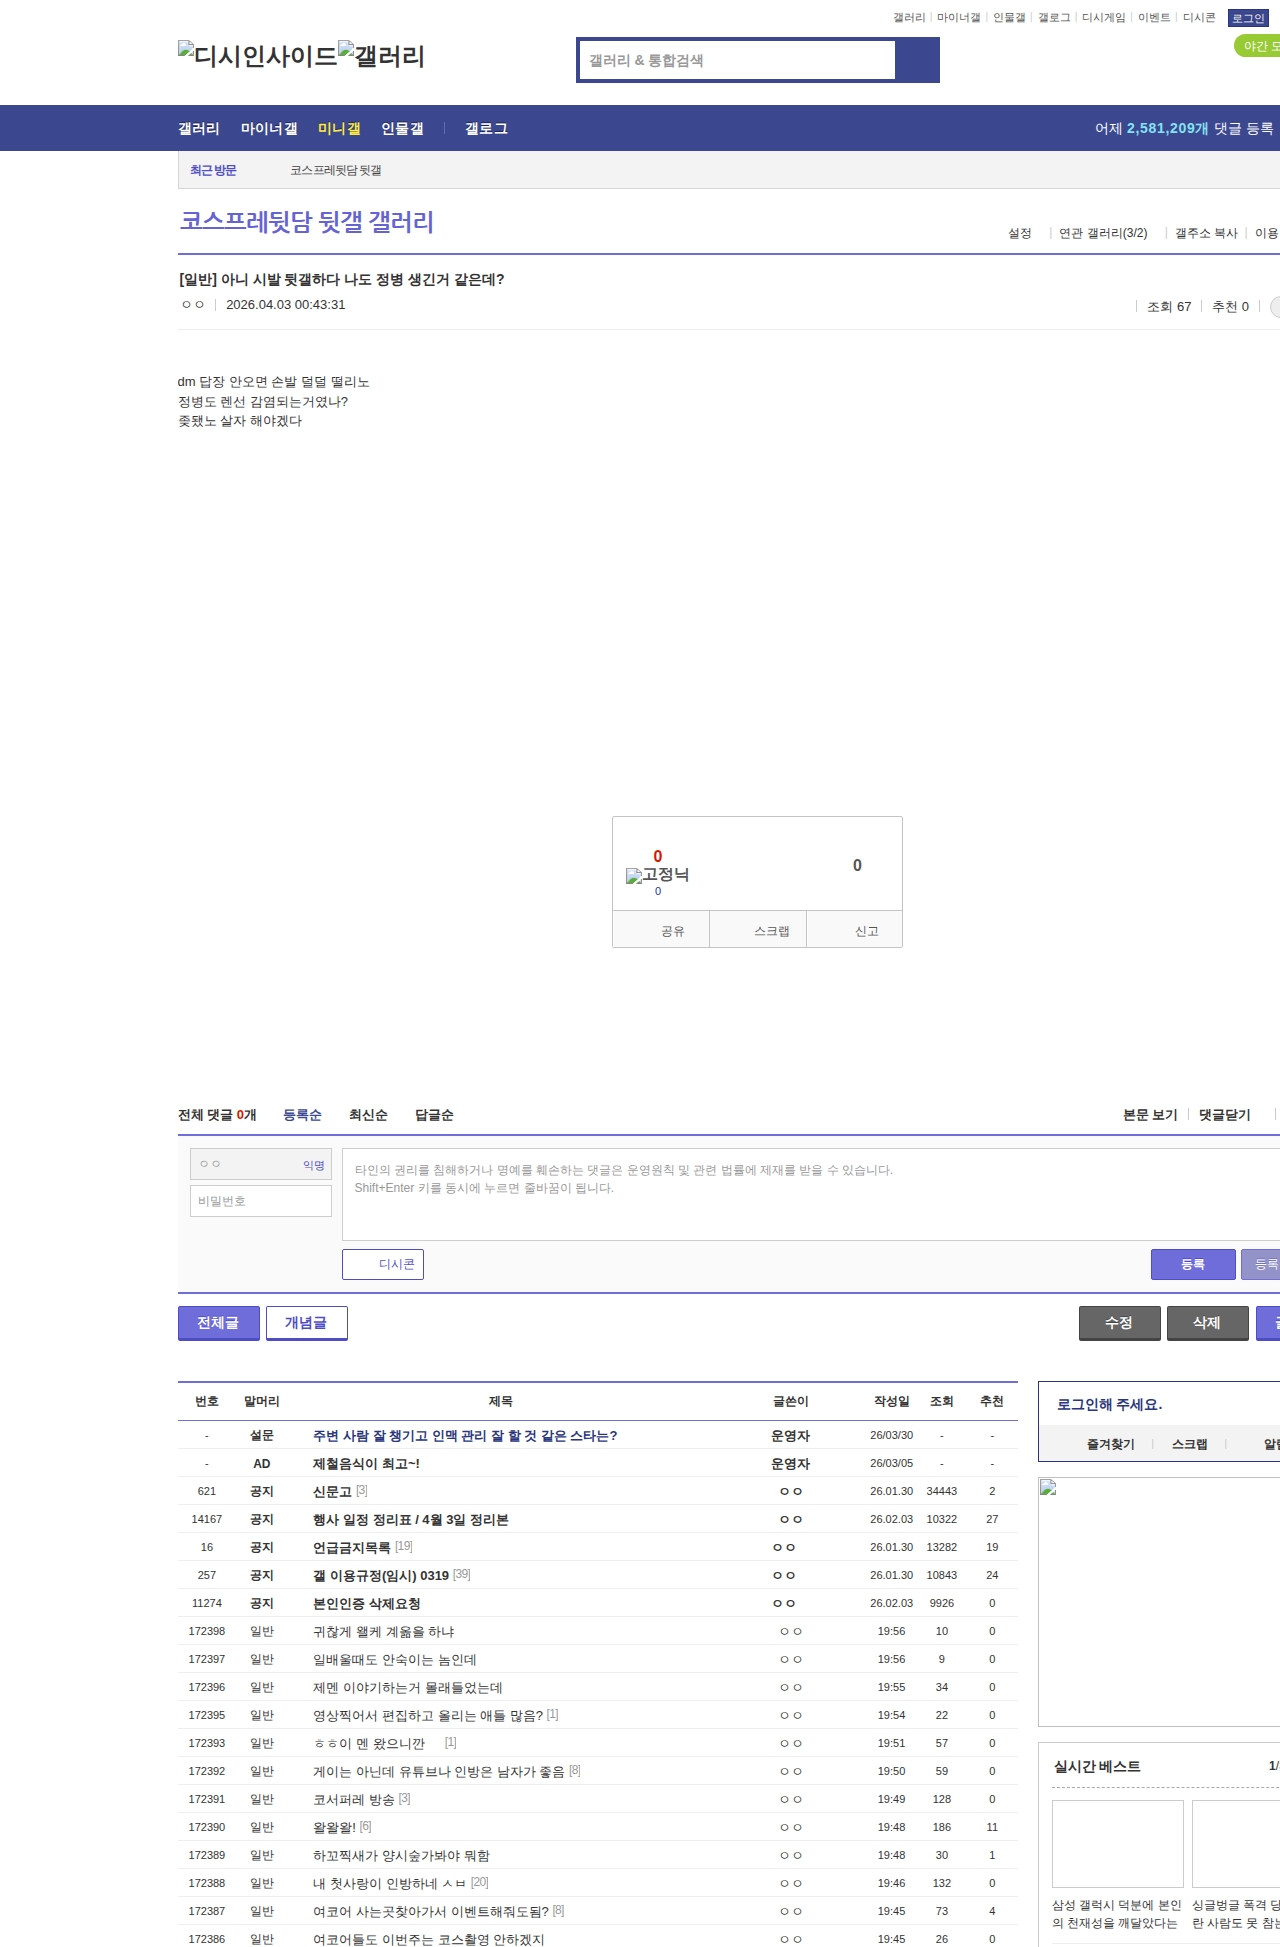Viewport: 1280px width, 1947px height.
Task: Click post number 172390 in list
Action: point(207,1827)
